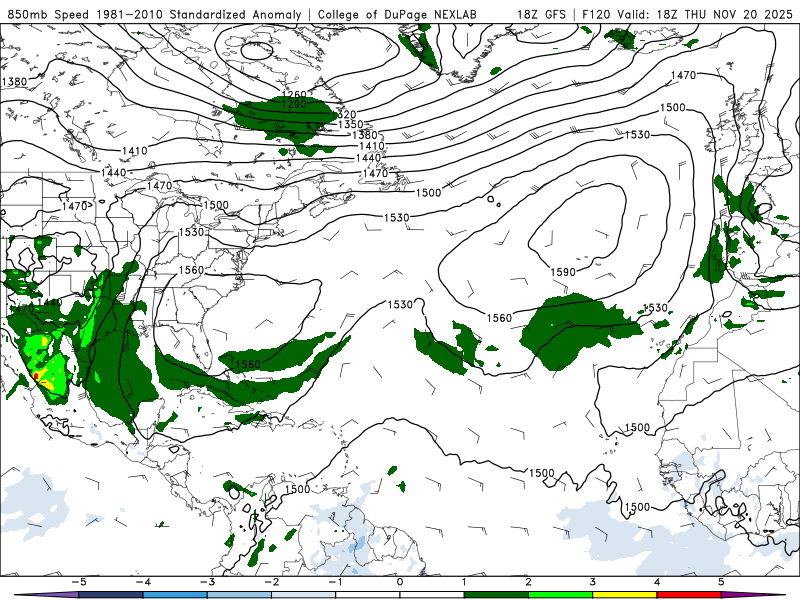
Task: Select the pale blue -2 to -1 colorbar segment
Action: tap(304, 595)
